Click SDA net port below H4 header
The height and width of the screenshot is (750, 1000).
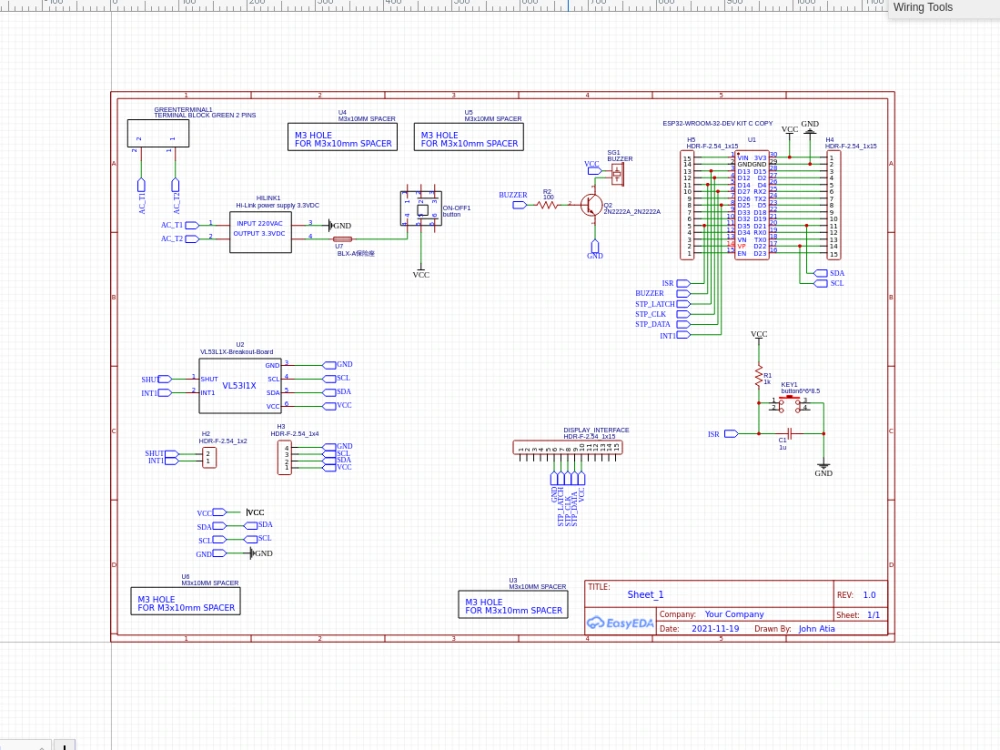pos(821,273)
